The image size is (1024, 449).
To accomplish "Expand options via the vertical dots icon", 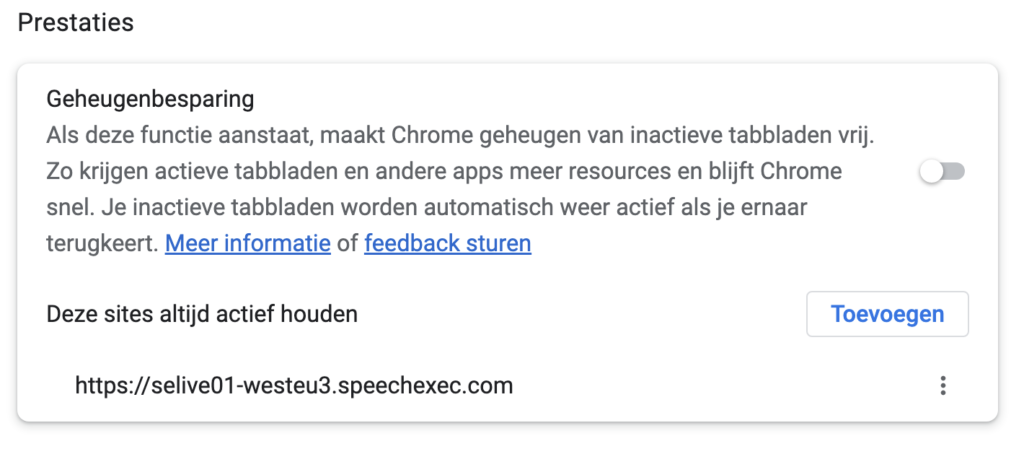I will [x=942, y=386].
